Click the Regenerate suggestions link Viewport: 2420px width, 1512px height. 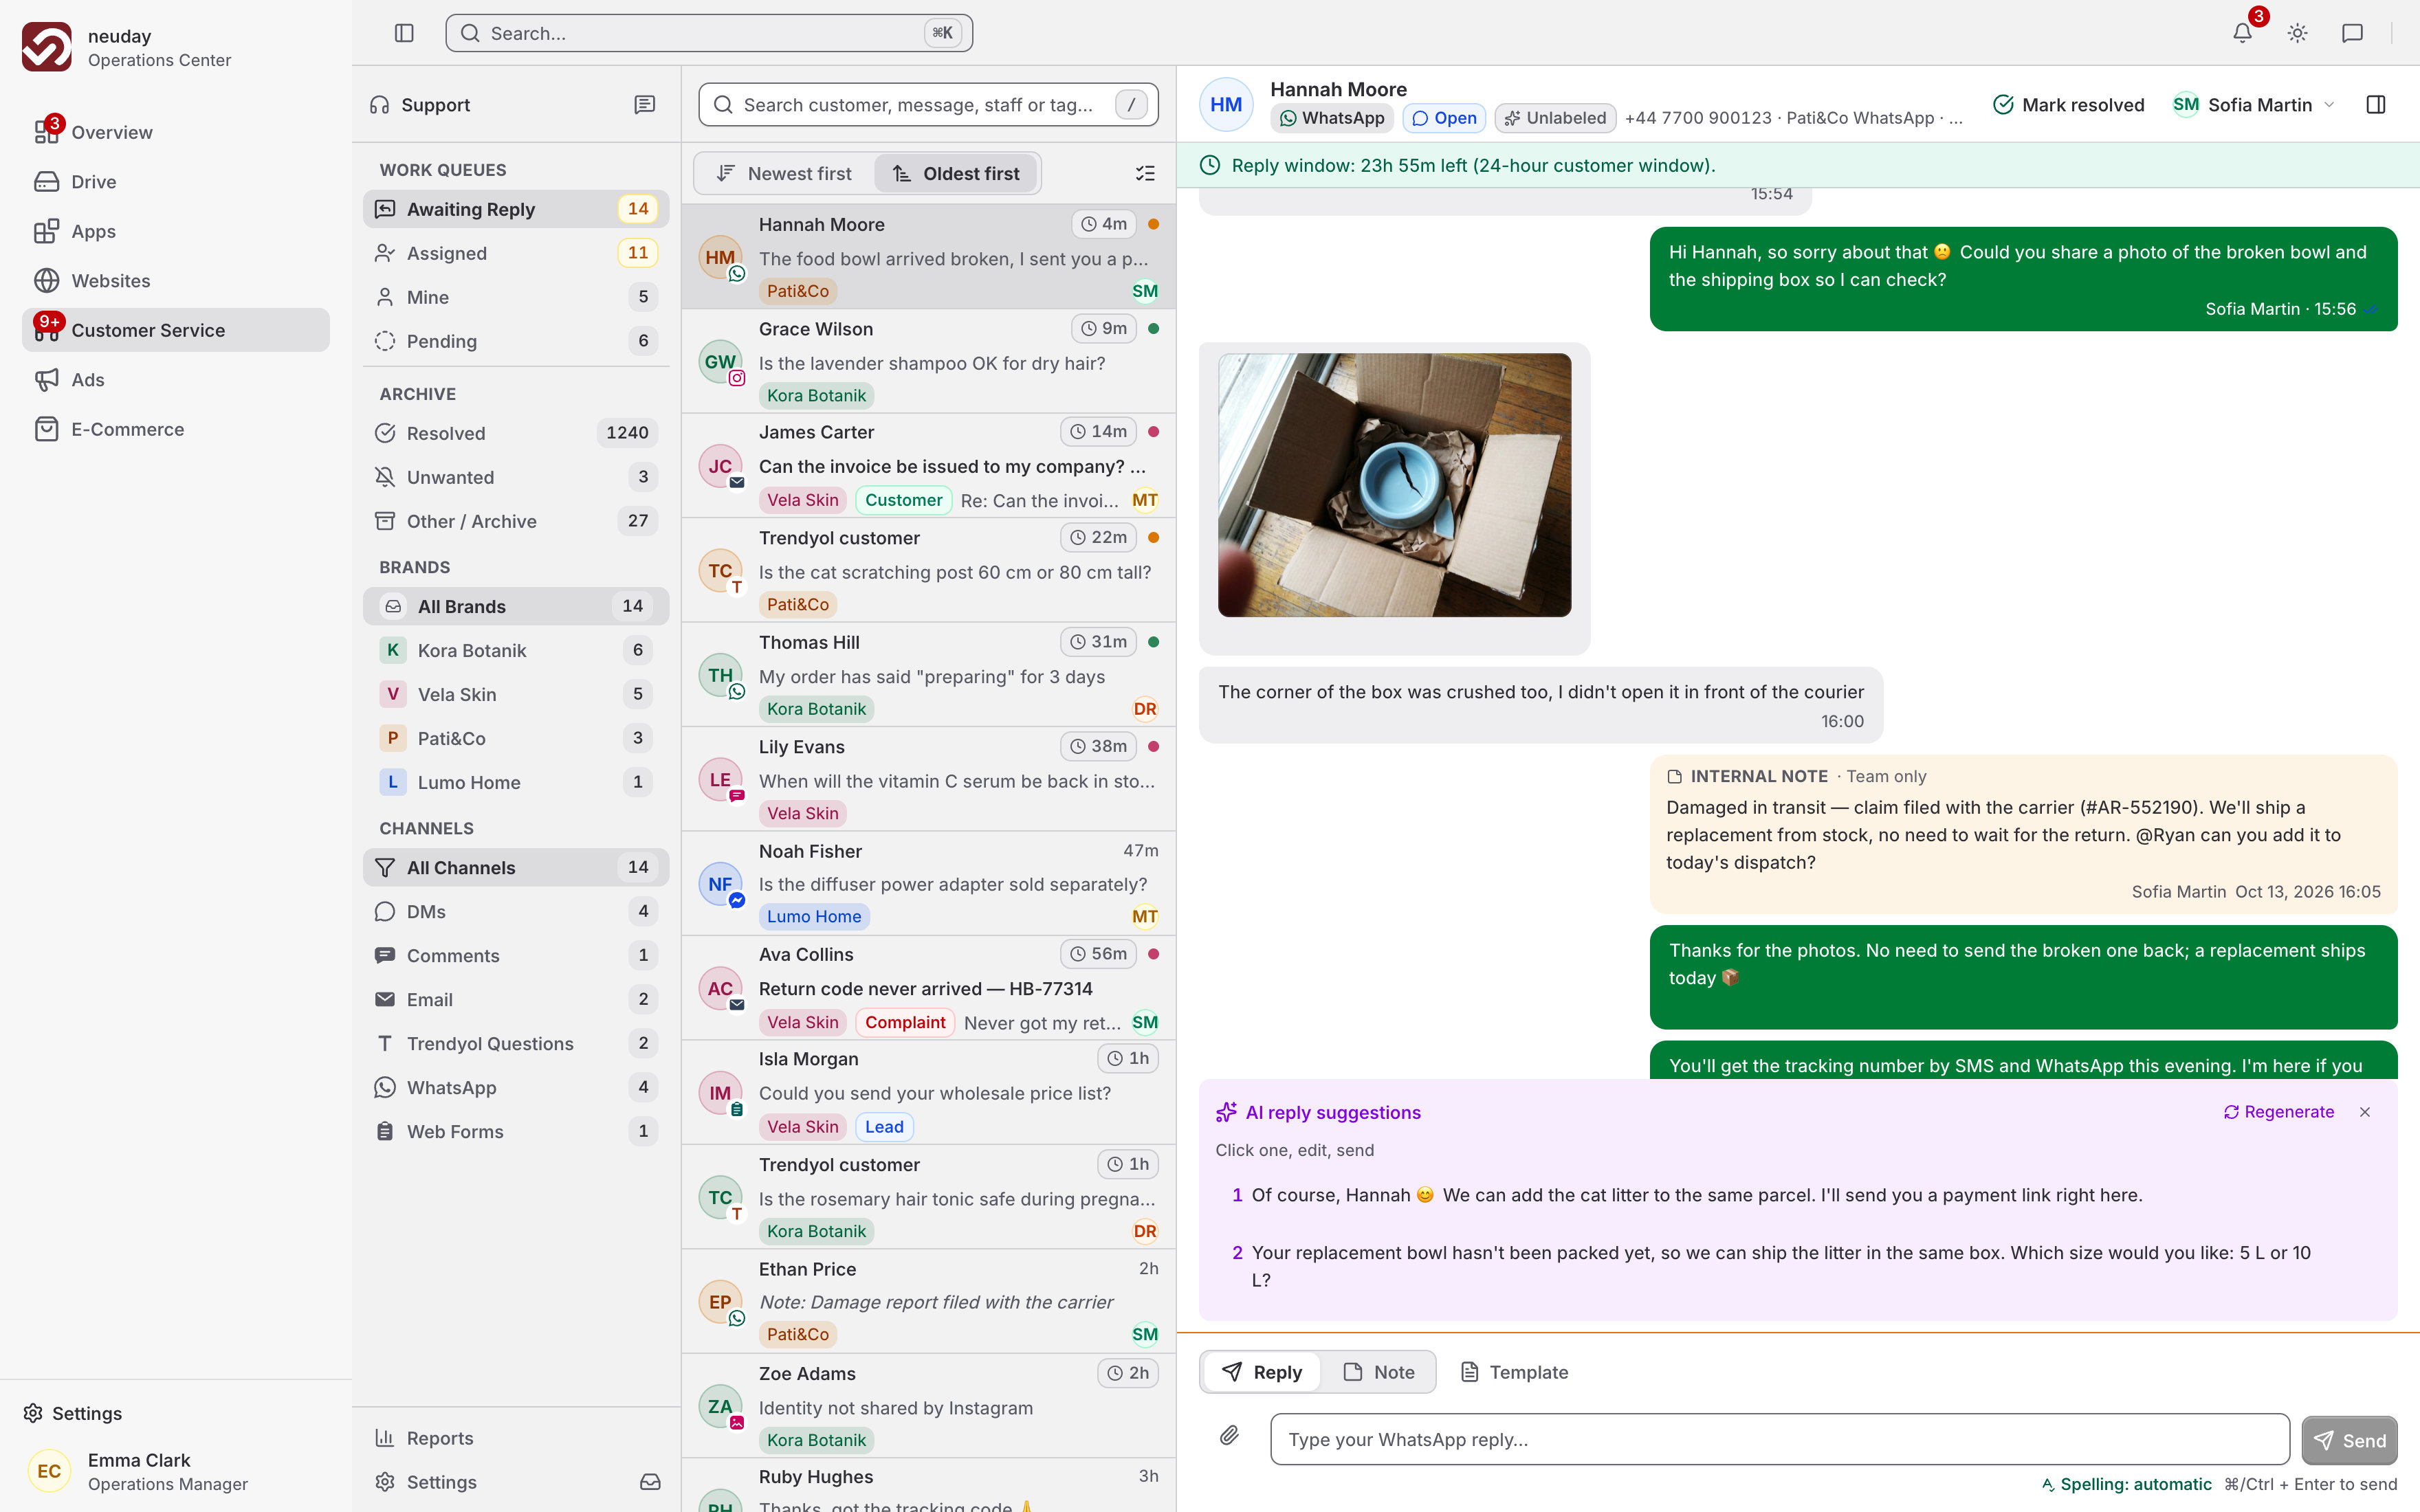(x=2278, y=1112)
